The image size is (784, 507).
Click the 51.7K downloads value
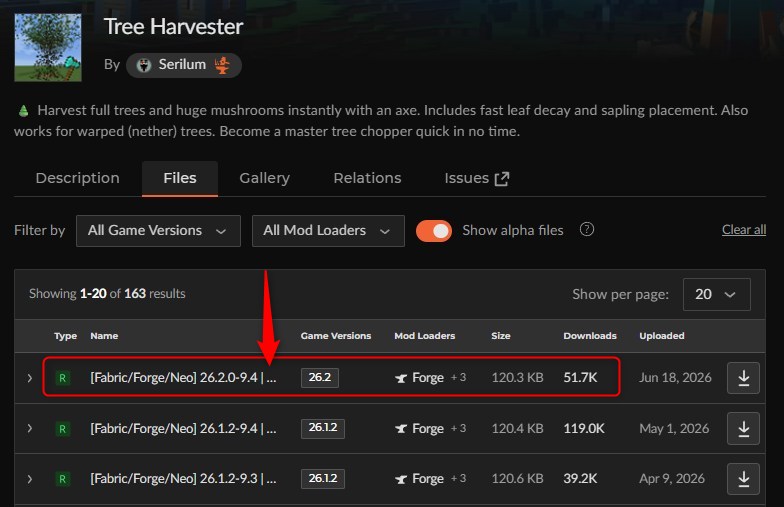580,378
